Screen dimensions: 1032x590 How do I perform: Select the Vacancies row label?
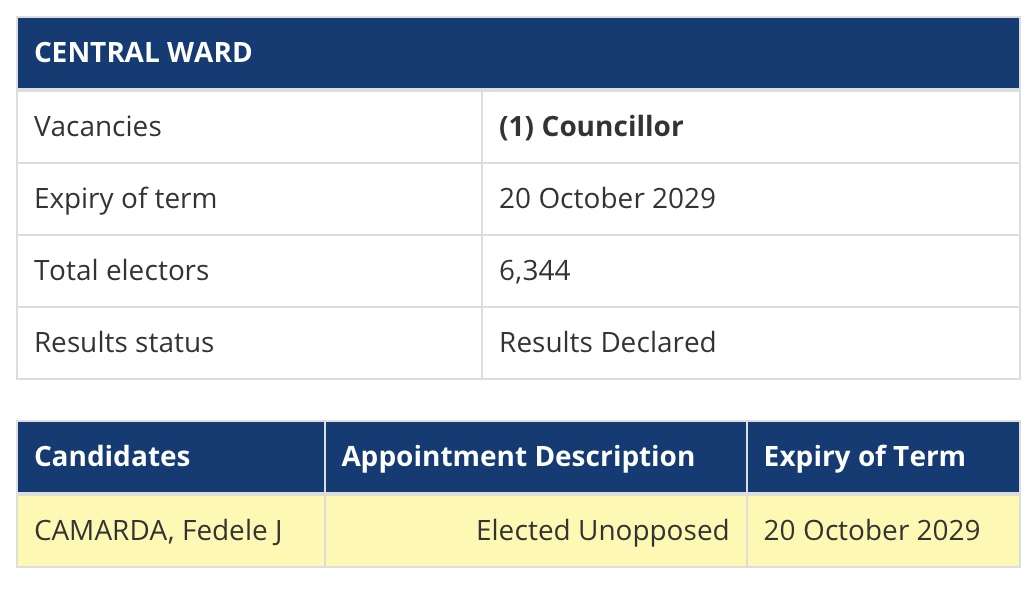(97, 127)
